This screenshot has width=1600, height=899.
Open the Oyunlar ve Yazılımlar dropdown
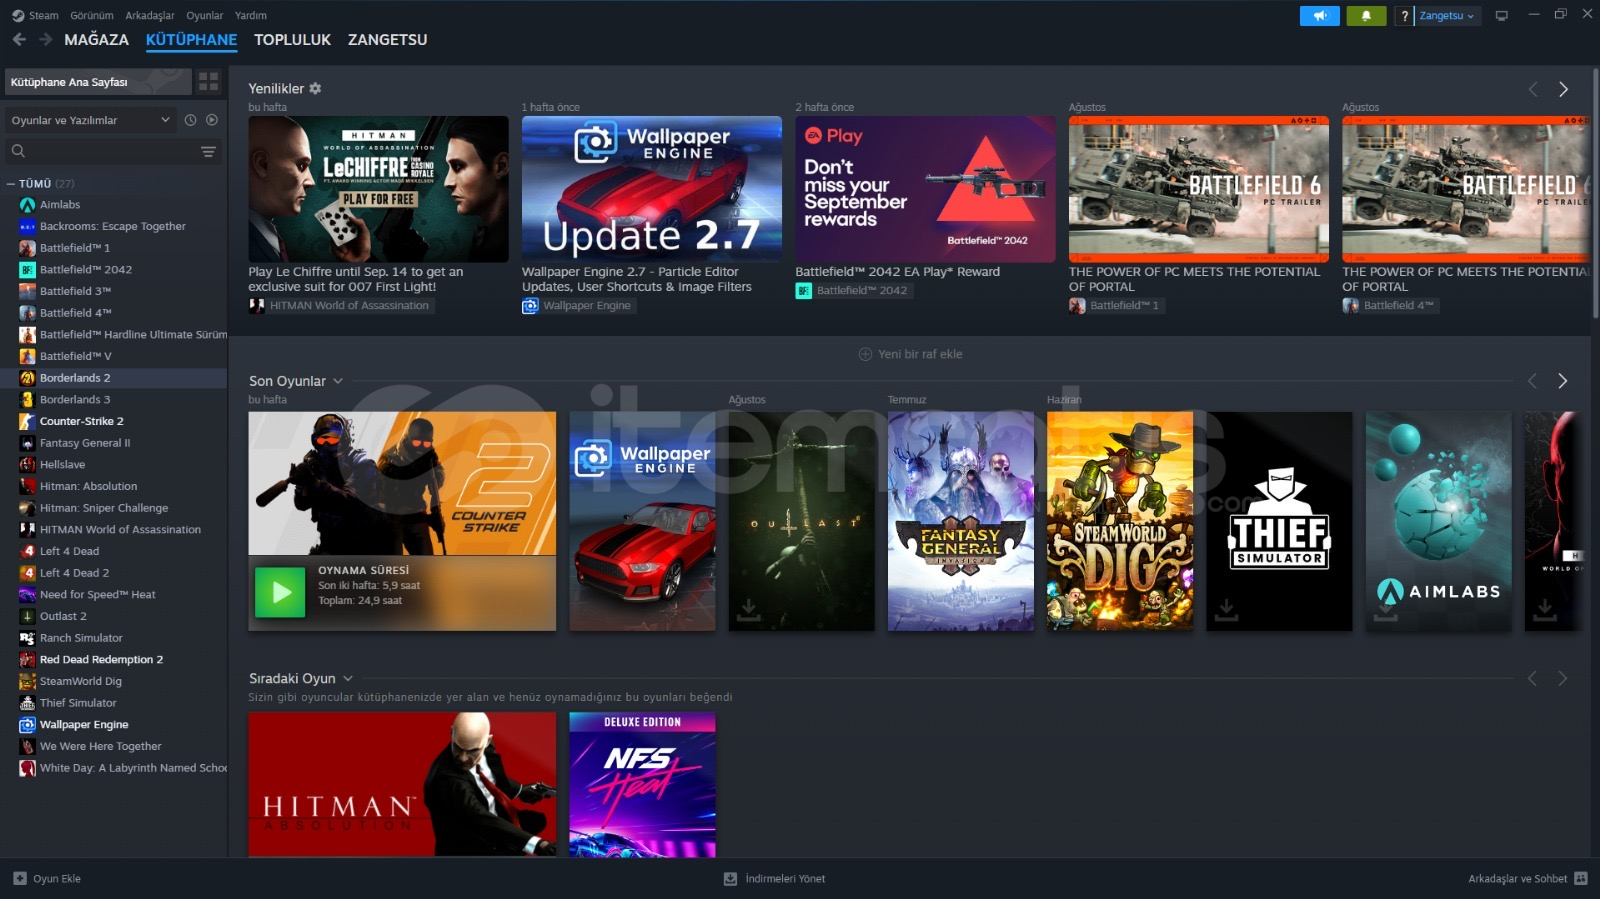91,120
